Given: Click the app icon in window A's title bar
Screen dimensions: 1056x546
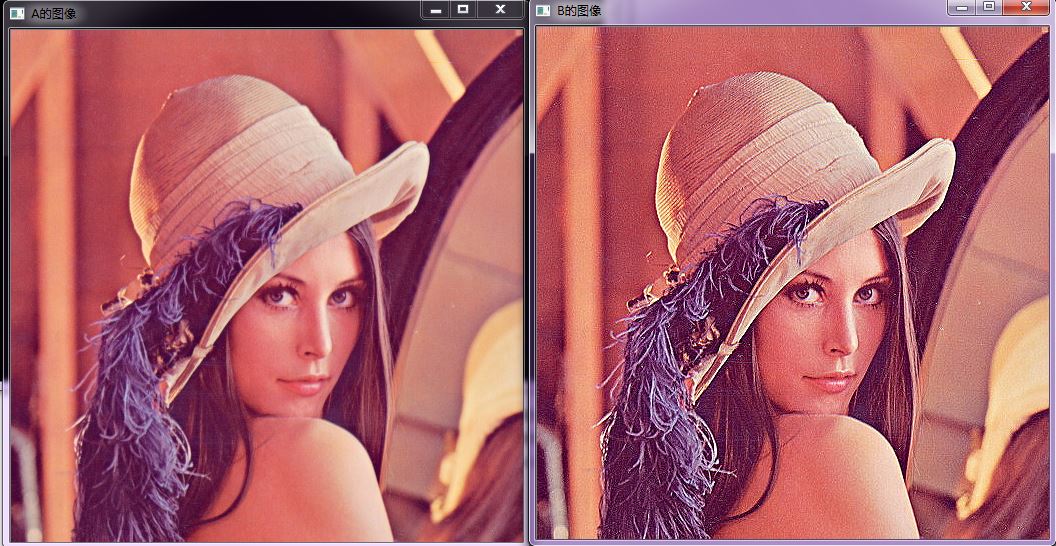Looking at the screenshot, I should coord(18,13).
